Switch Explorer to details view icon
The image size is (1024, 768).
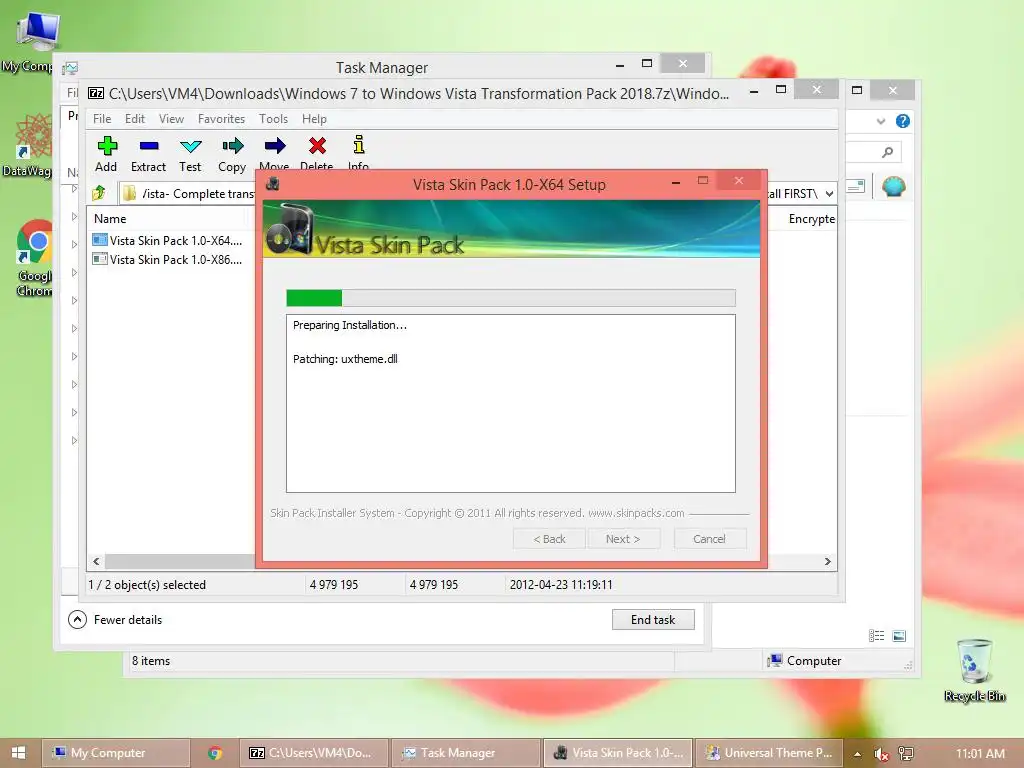pyautogui.click(x=876, y=635)
